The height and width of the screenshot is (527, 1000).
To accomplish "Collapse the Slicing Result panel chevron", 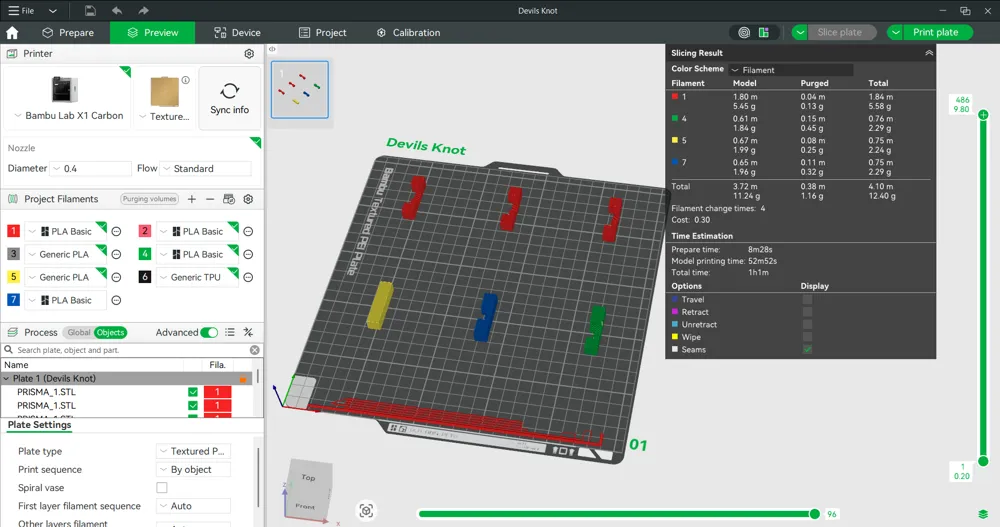I will 929,53.
